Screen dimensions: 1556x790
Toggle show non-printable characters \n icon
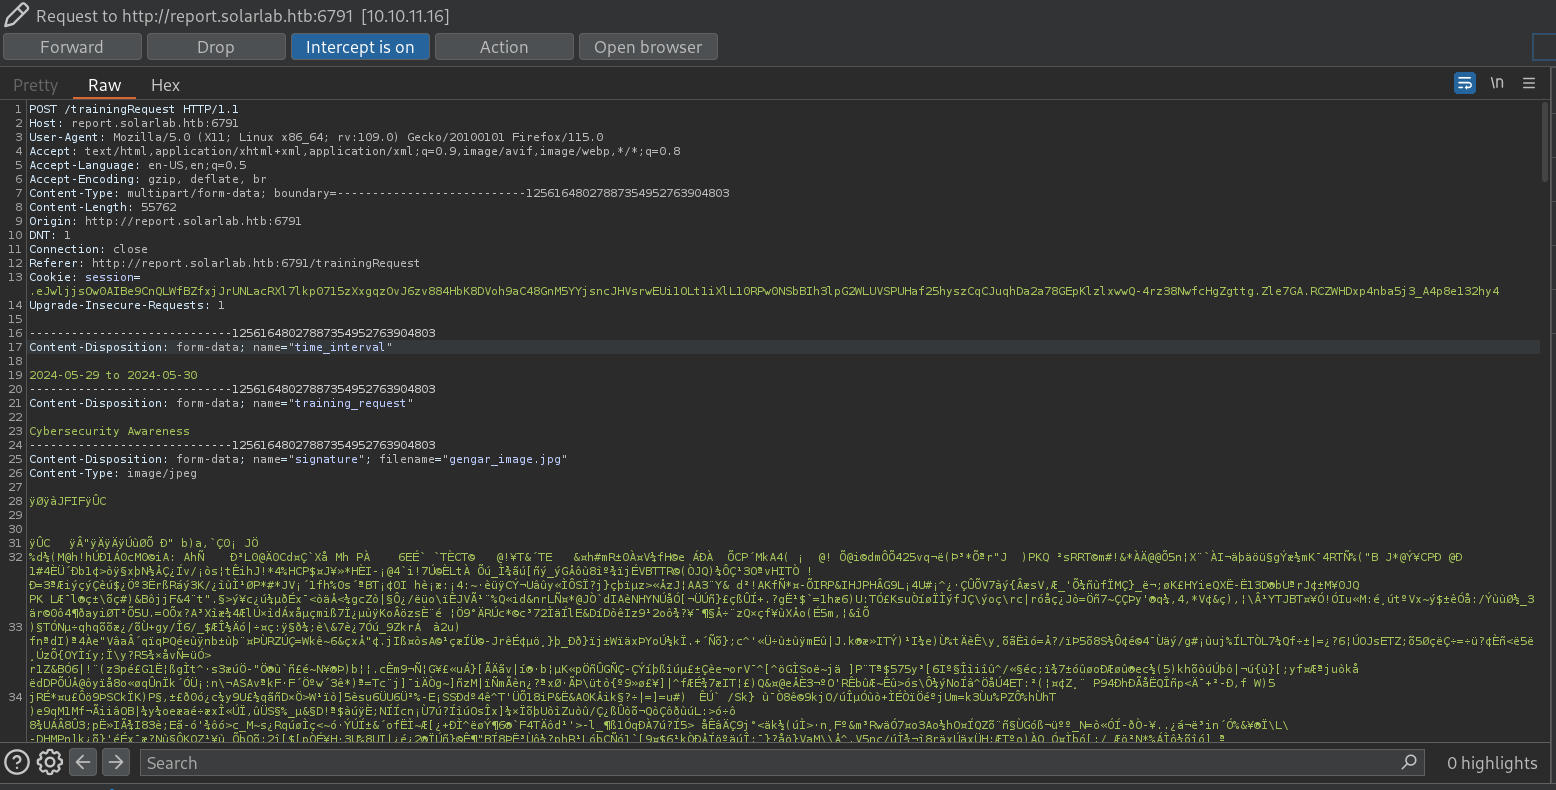(x=1497, y=83)
